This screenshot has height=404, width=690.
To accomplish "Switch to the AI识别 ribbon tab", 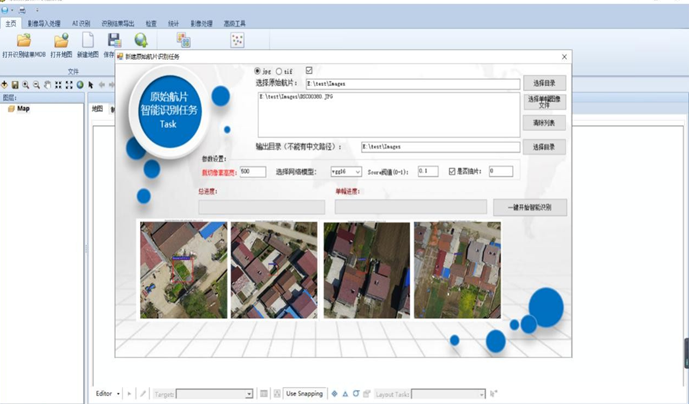I will 81,22.
